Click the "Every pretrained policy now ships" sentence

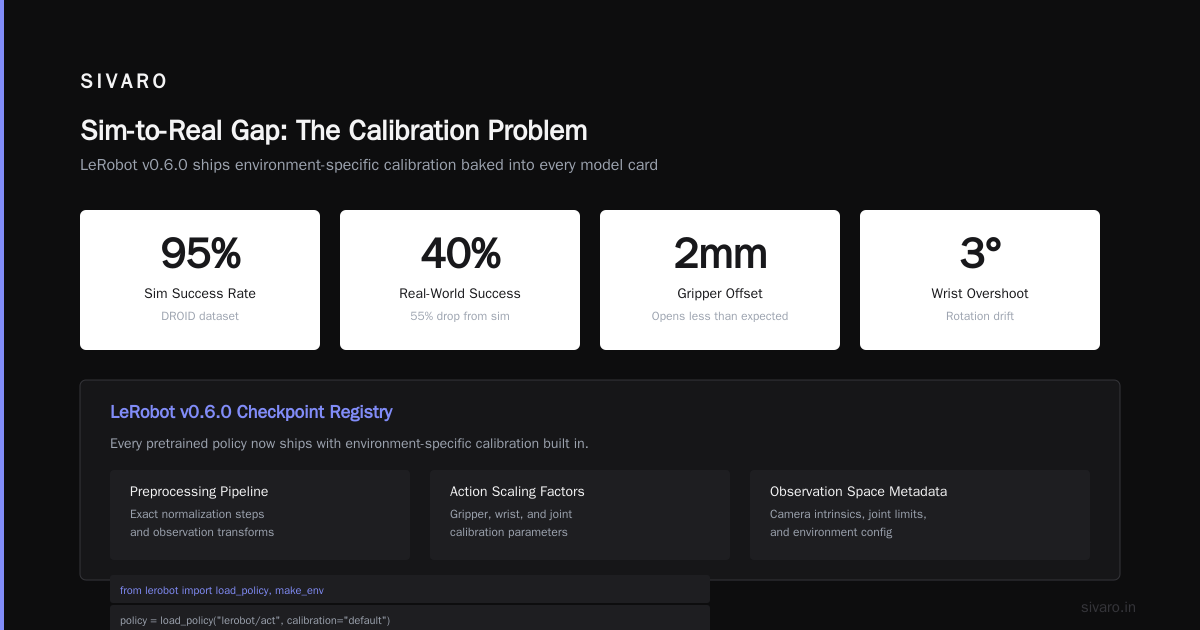[x=349, y=443]
